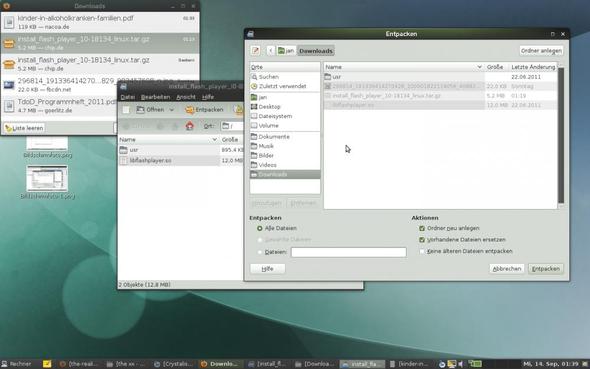Sort by Name column in Entpacken dialog

[404, 67]
